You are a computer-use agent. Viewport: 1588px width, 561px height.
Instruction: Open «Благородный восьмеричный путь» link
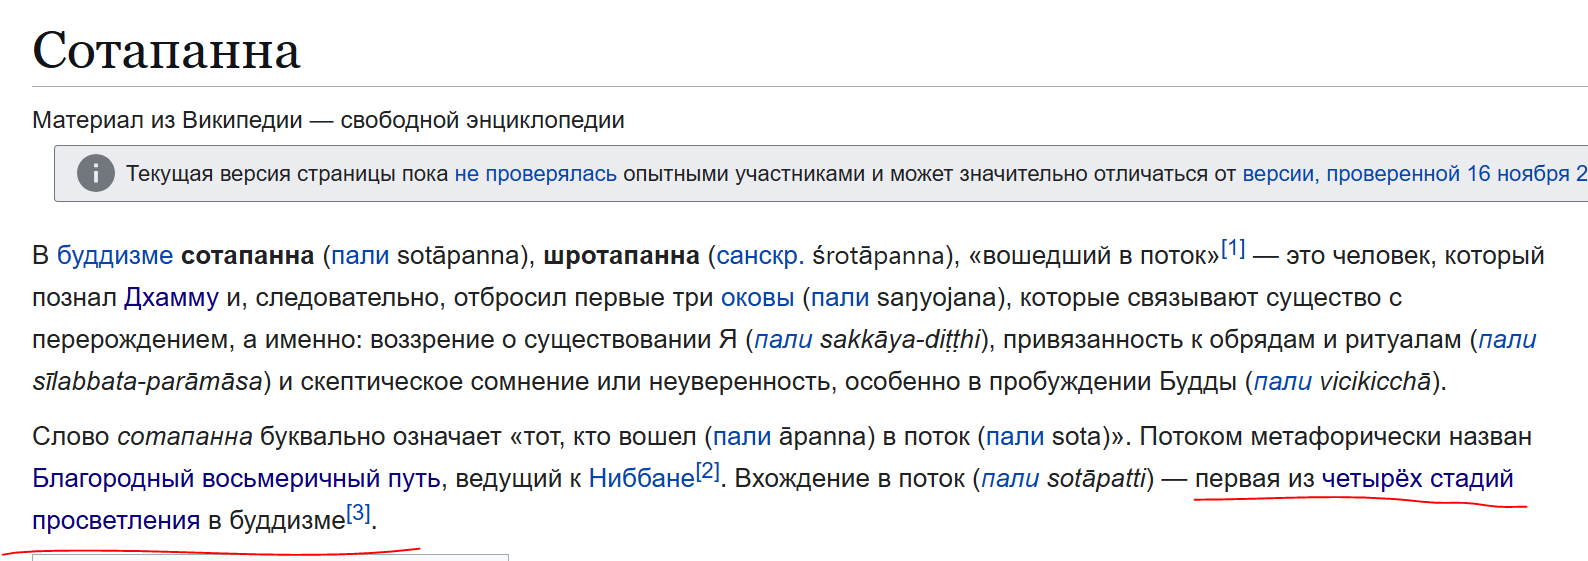pos(236,479)
